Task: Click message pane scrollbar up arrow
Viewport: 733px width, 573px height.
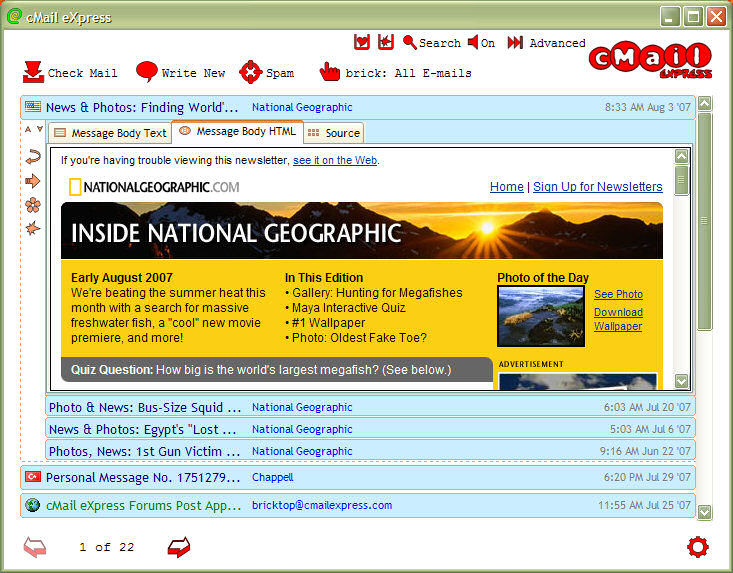Action: (682, 157)
